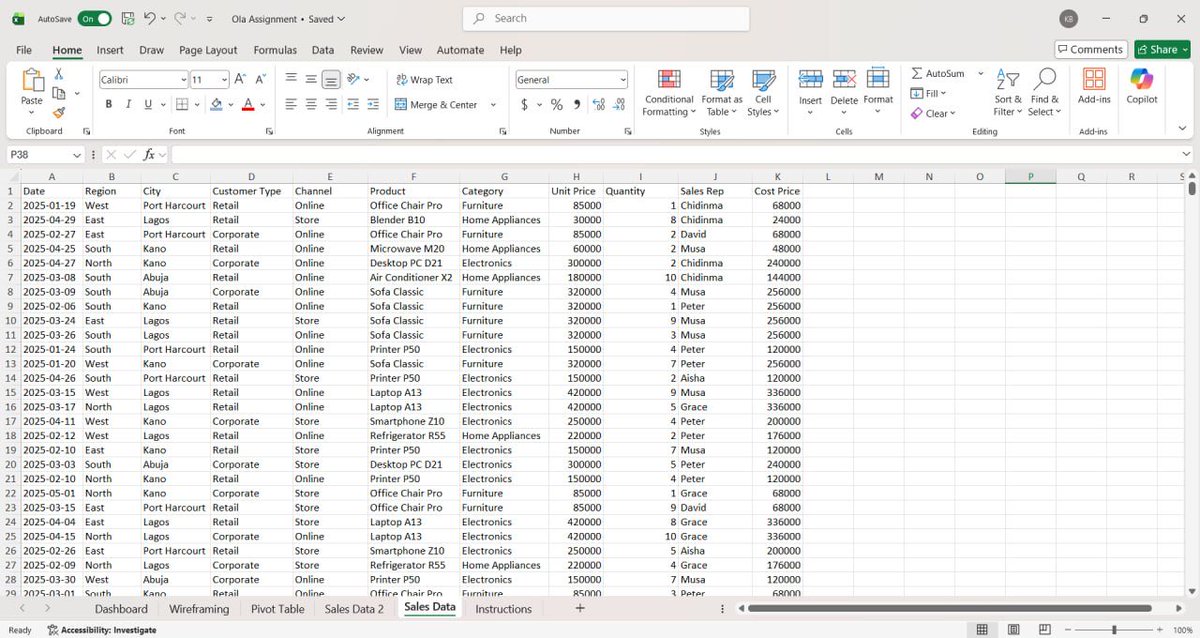Open Sort & Filter options
The width and height of the screenshot is (1200, 638).
point(1008,93)
